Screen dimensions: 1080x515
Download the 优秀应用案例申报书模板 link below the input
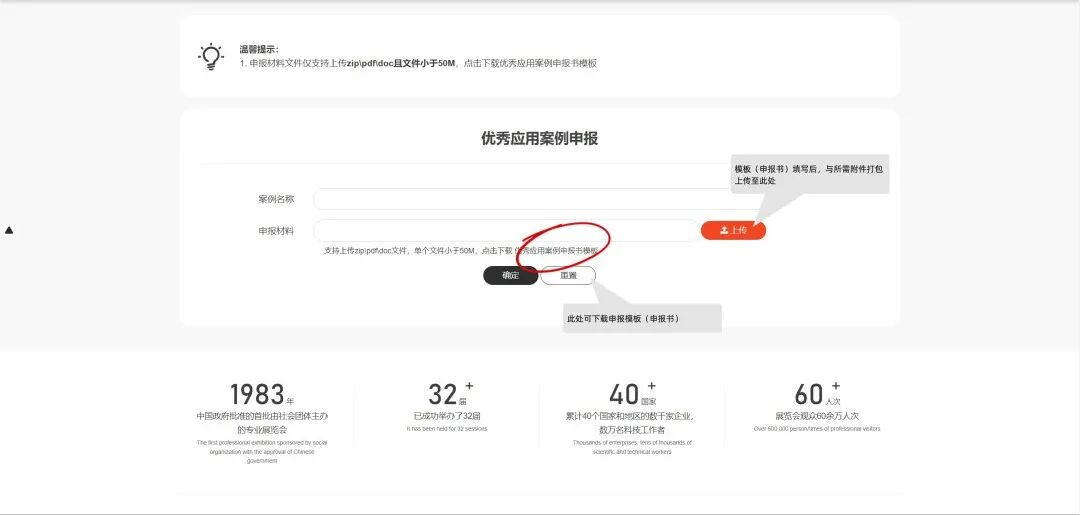coord(557,251)
